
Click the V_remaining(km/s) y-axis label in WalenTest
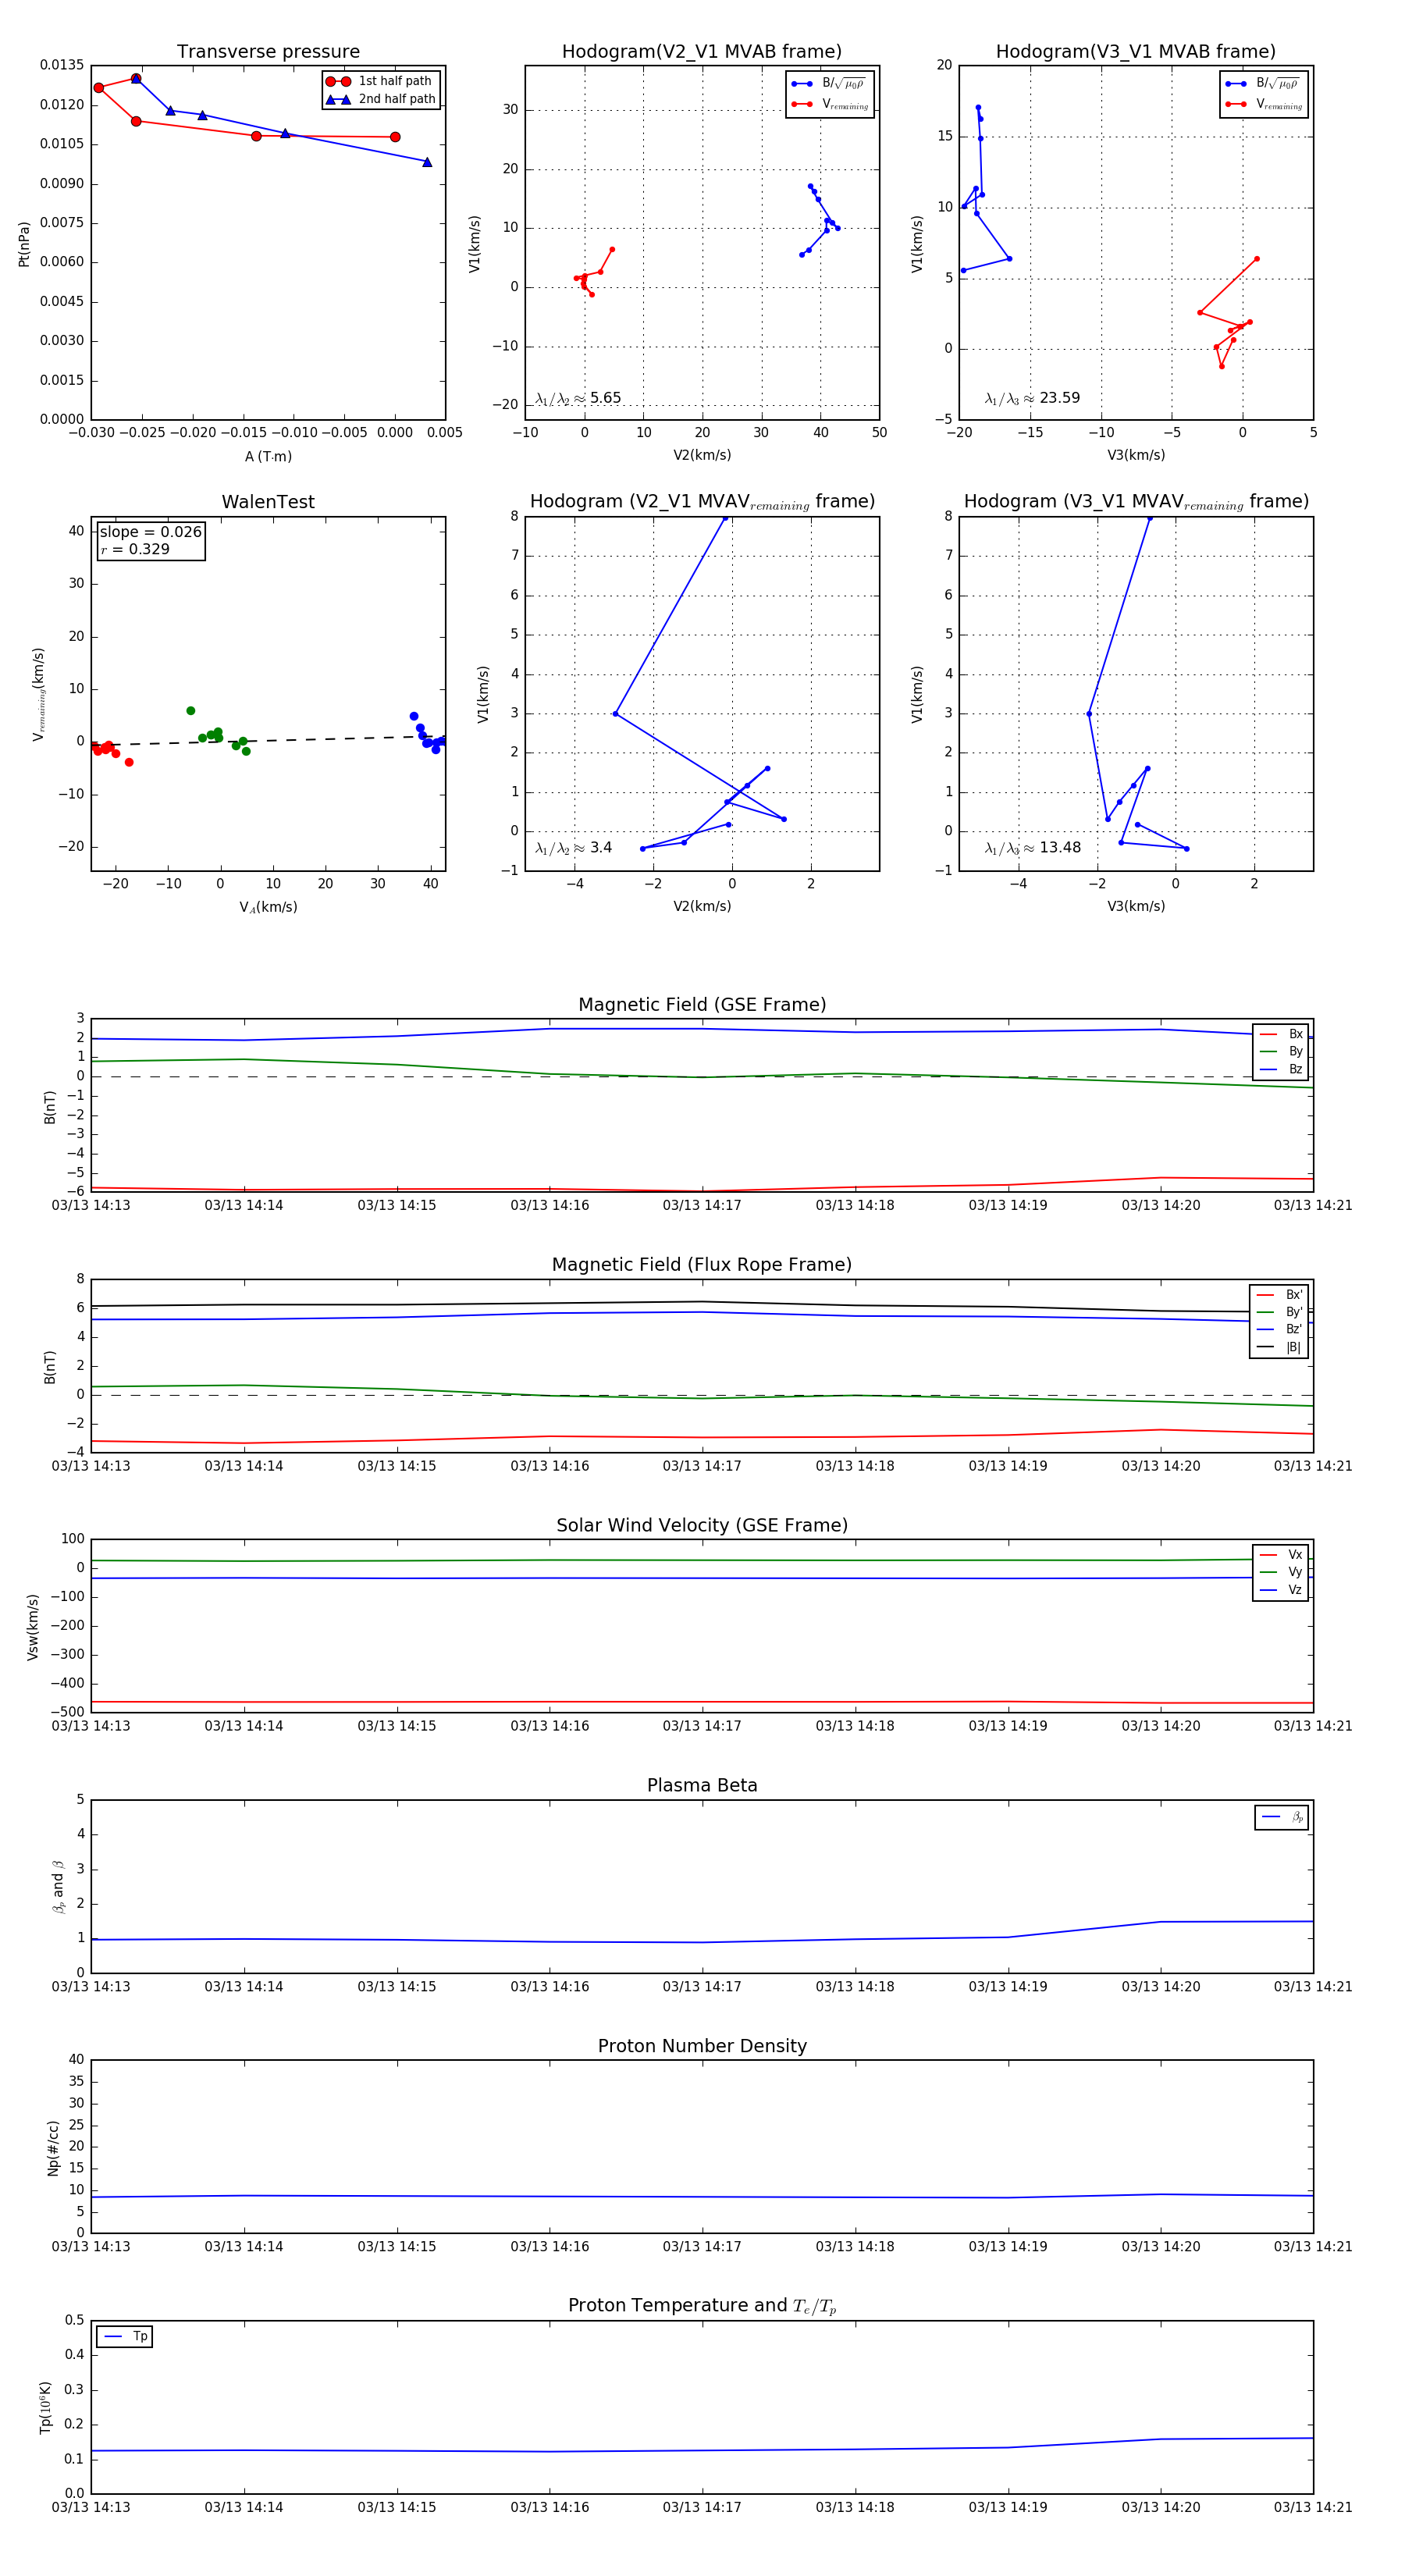(x=39, y=694)
